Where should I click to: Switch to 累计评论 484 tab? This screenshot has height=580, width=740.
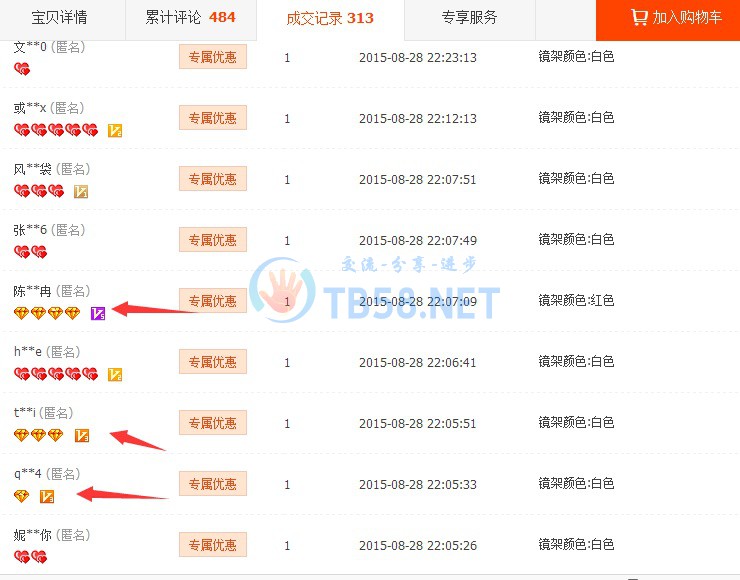click(x=191, y=18)
